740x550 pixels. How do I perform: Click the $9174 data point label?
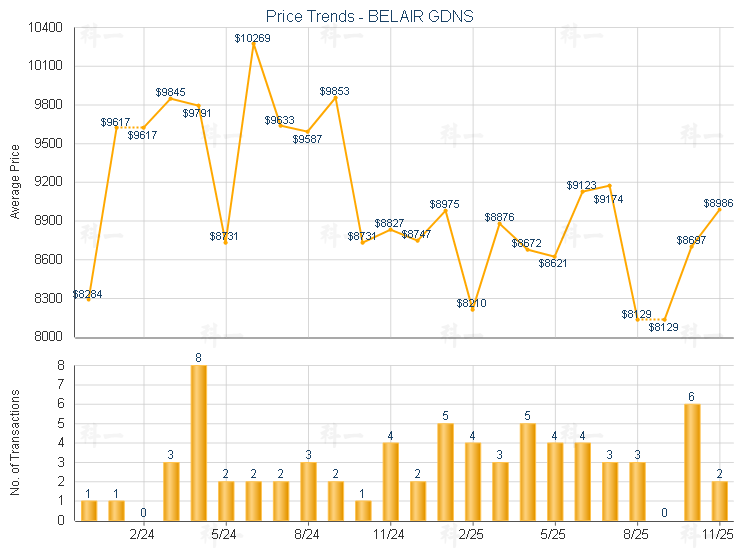point(608,199)
